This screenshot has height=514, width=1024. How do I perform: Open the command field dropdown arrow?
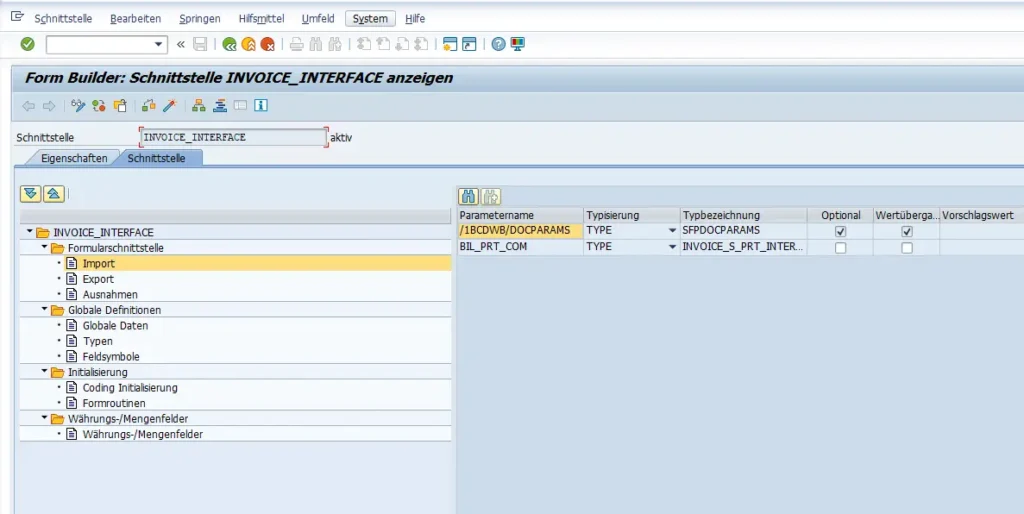click(158, 44)
